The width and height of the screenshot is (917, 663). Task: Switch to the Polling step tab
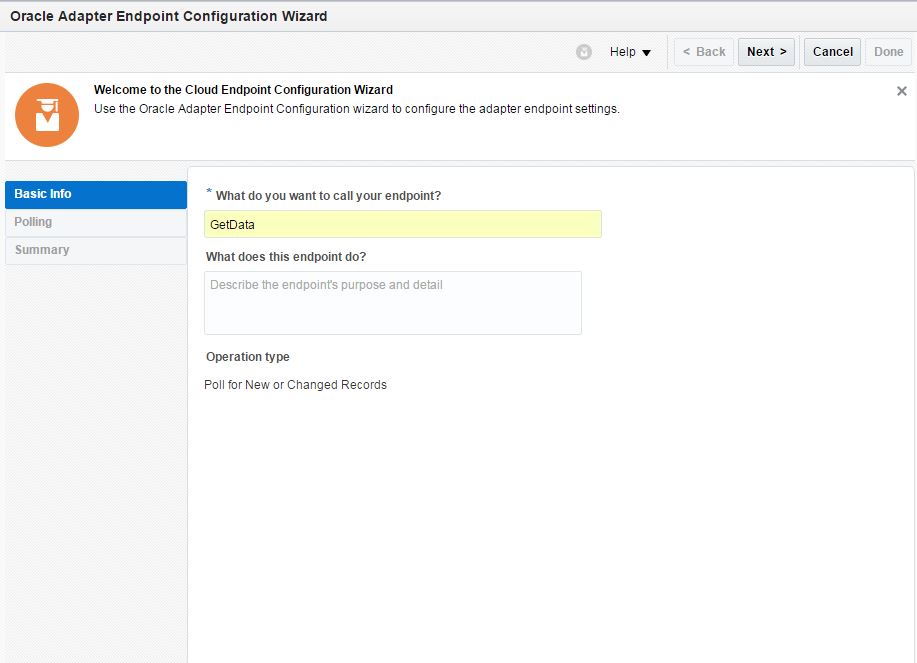96,222
